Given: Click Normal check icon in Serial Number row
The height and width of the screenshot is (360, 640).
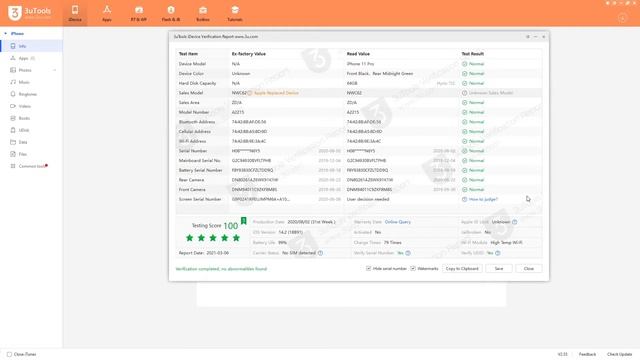Looking at the screenshot, I should tap(464, 151).
